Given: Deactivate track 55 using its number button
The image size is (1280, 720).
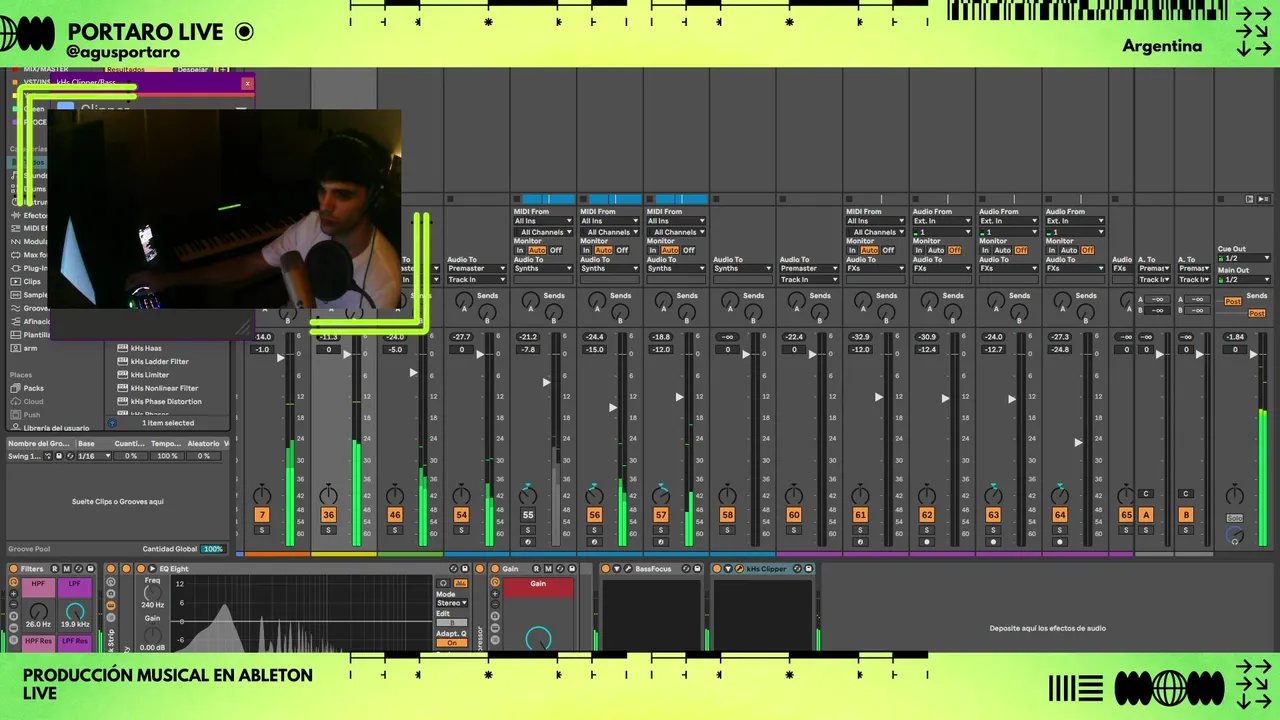Looking at the screenshot, I should point(528,515).
